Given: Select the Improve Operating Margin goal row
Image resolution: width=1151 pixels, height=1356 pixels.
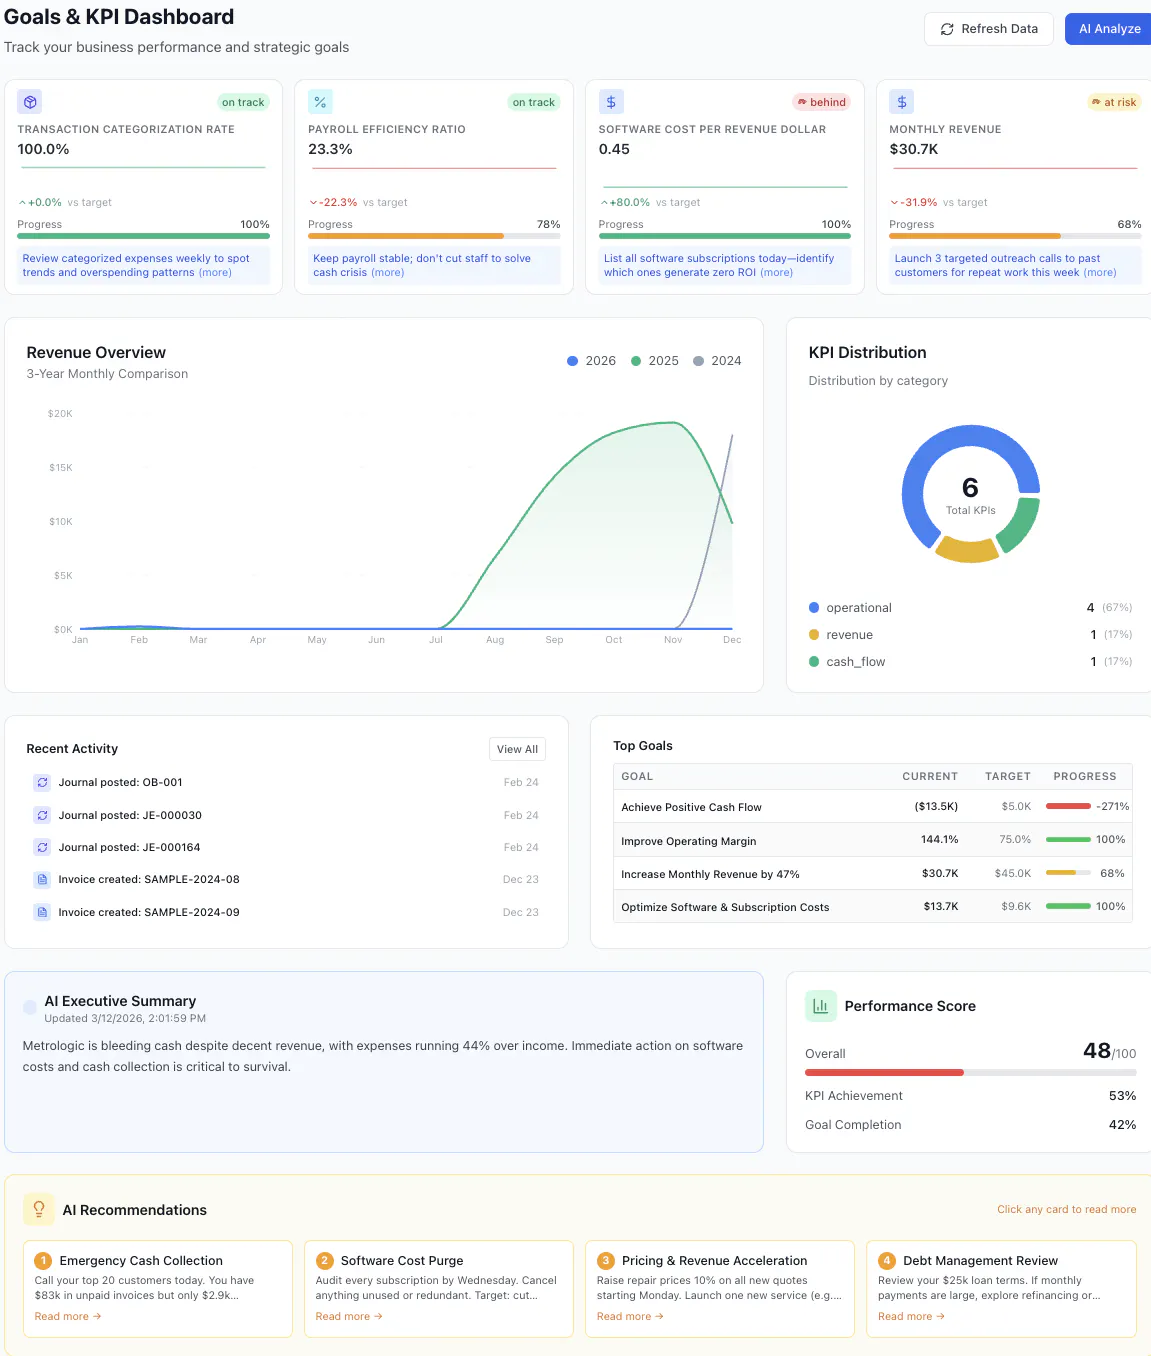Looking at the screenshot, I should pos(873,840).
